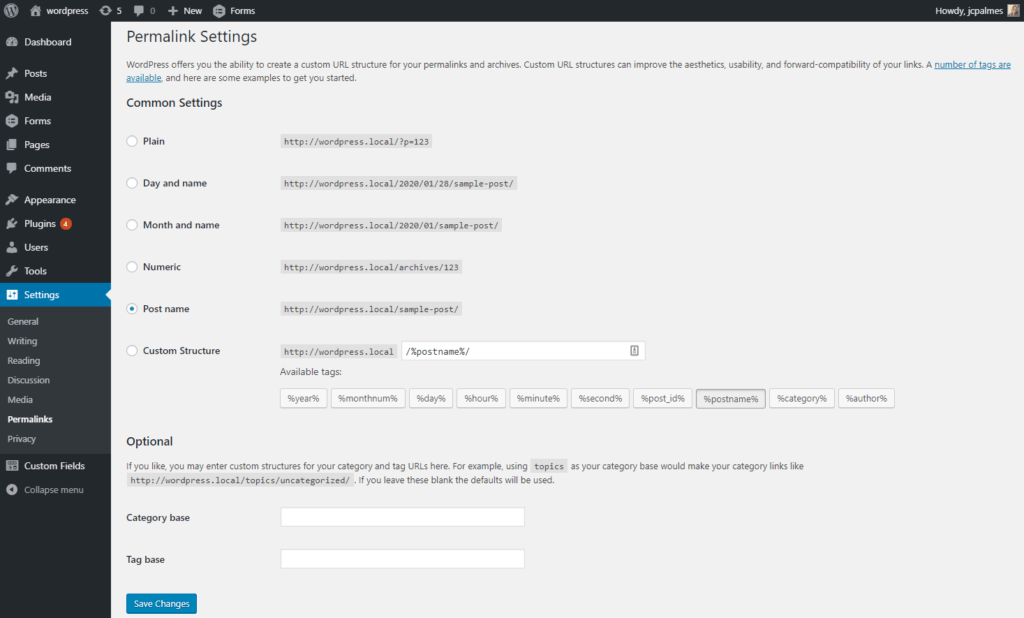Click the Users person icon in sidebar
This screenshot has width=1024, height=618.
[12, 247]
